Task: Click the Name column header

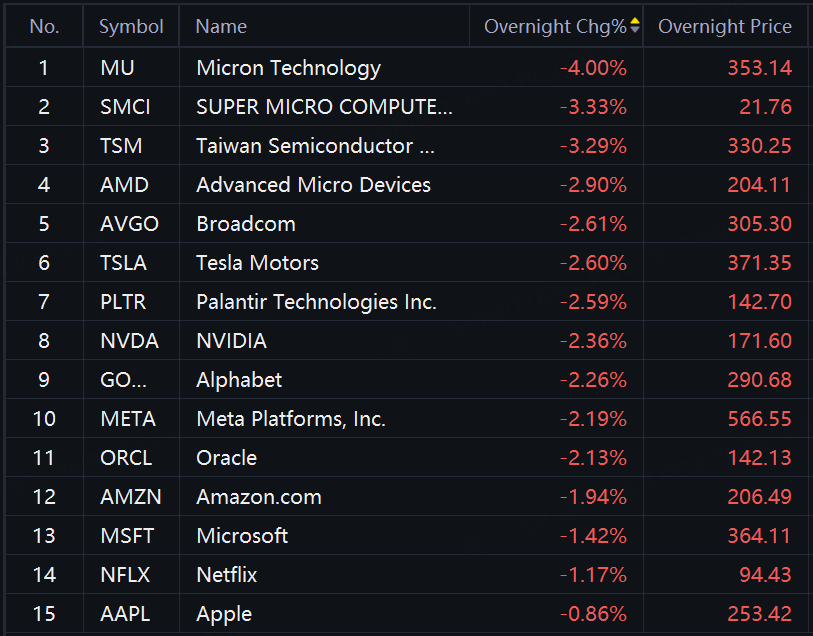Action: click(221, 27)
